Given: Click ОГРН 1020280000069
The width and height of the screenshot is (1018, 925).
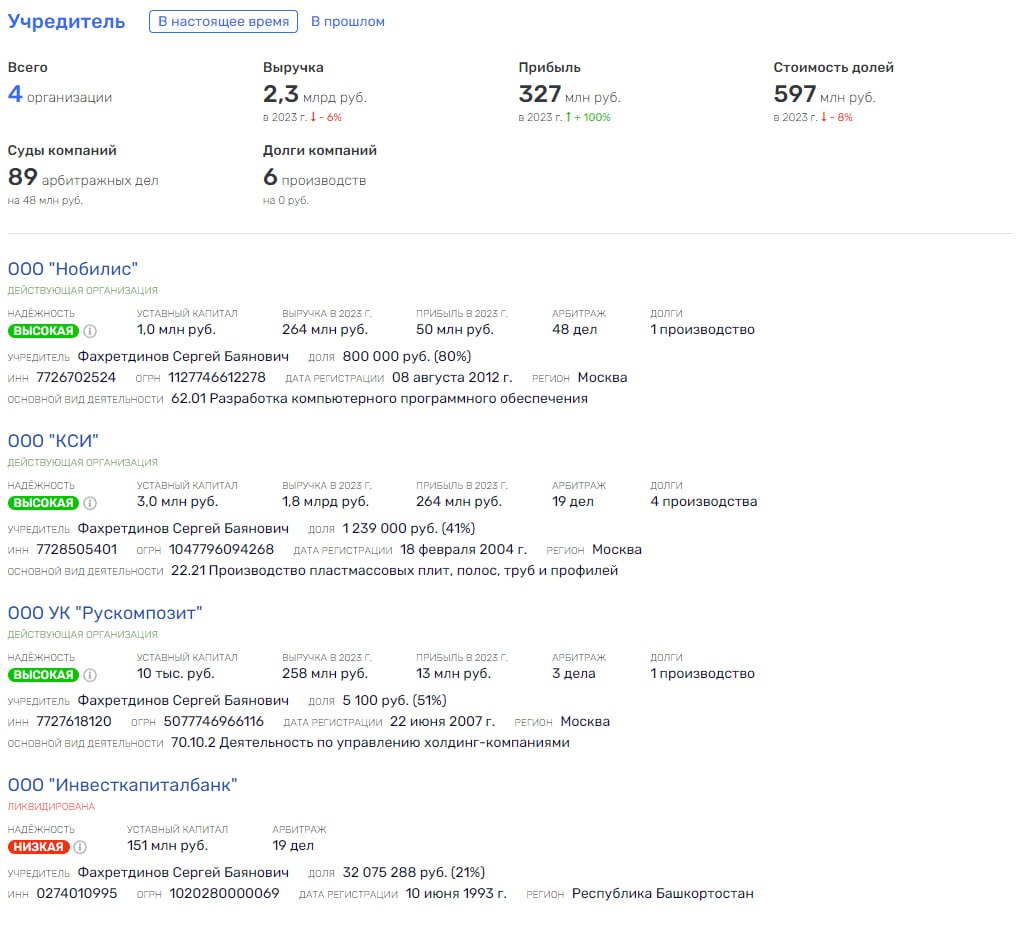Looking at the screenshot, I should coord(224,893).
